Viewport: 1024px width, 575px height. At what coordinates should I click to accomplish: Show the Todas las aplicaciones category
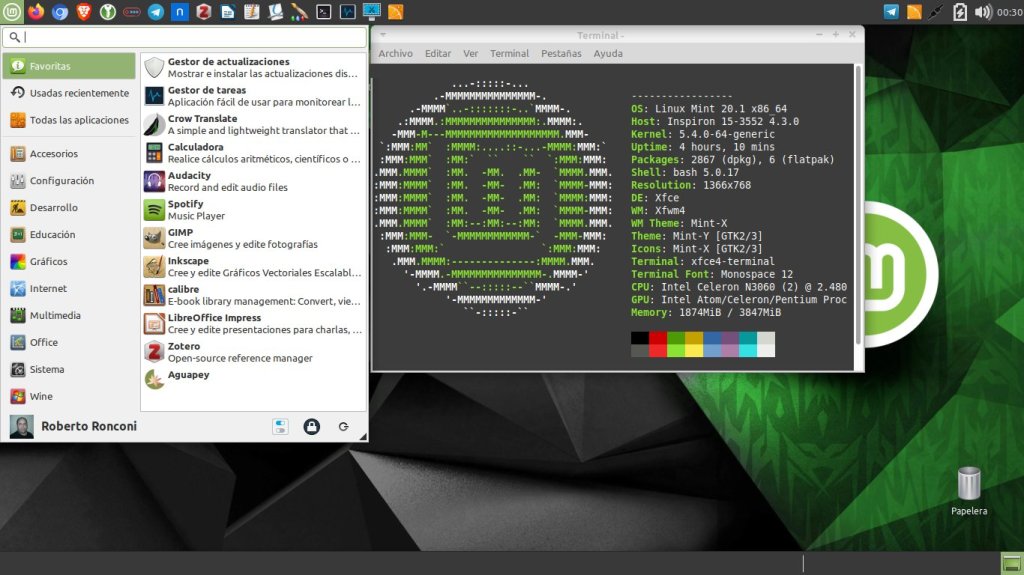78,120
